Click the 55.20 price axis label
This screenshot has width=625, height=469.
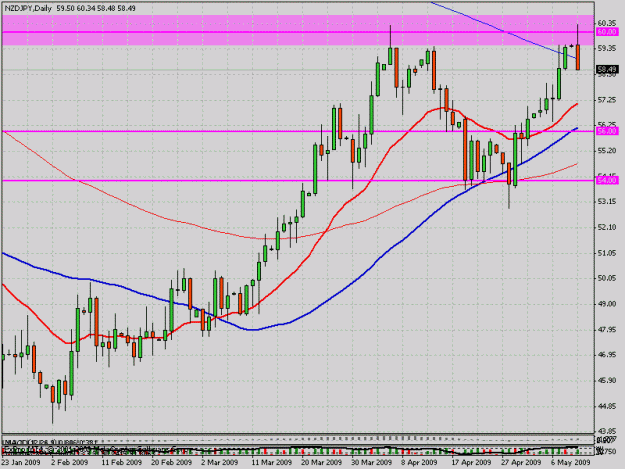click(x=607, y=151)
